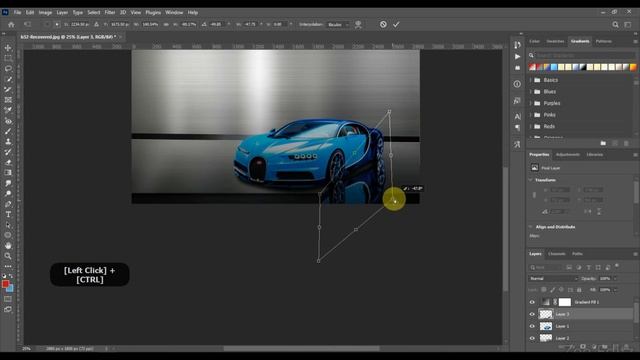Hide Layer 2 using its eye icon
640x360 pixels.
click(x=532, y=338)
